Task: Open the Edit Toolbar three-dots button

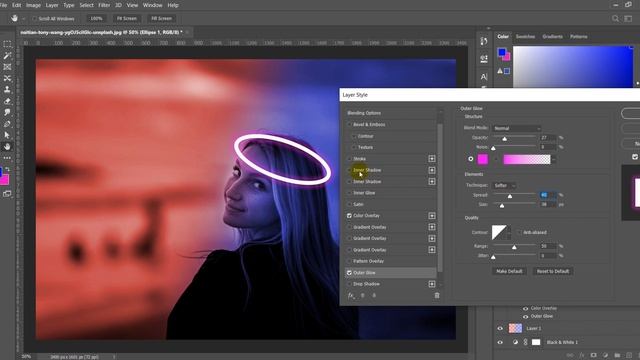Action: click(x=7, y=158)
